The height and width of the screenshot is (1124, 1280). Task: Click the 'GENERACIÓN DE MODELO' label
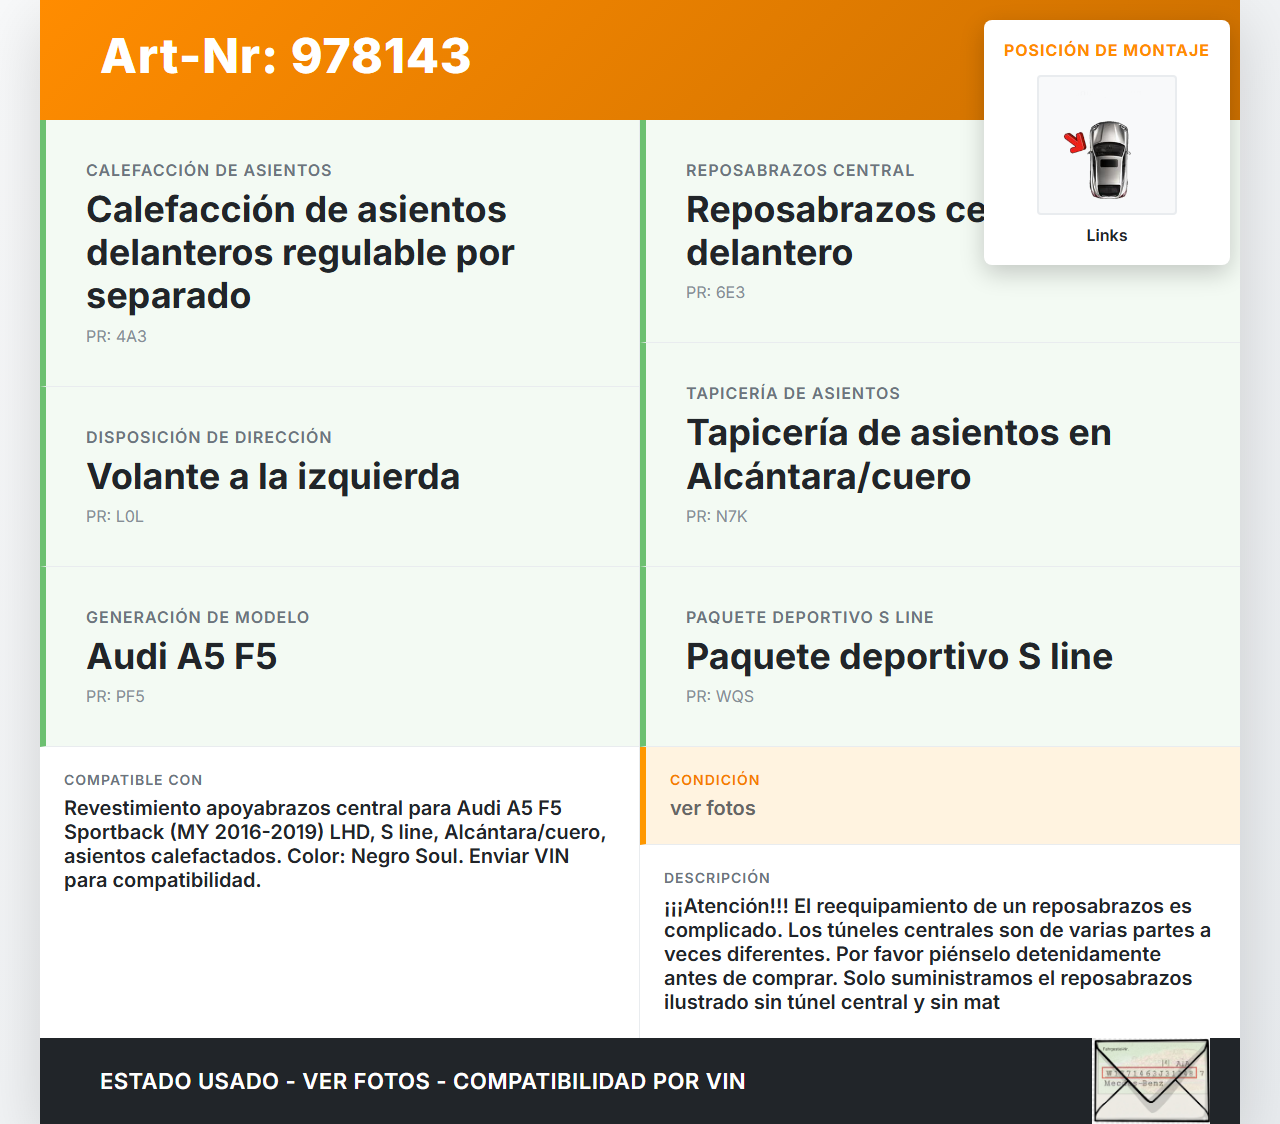pos(198,617)
